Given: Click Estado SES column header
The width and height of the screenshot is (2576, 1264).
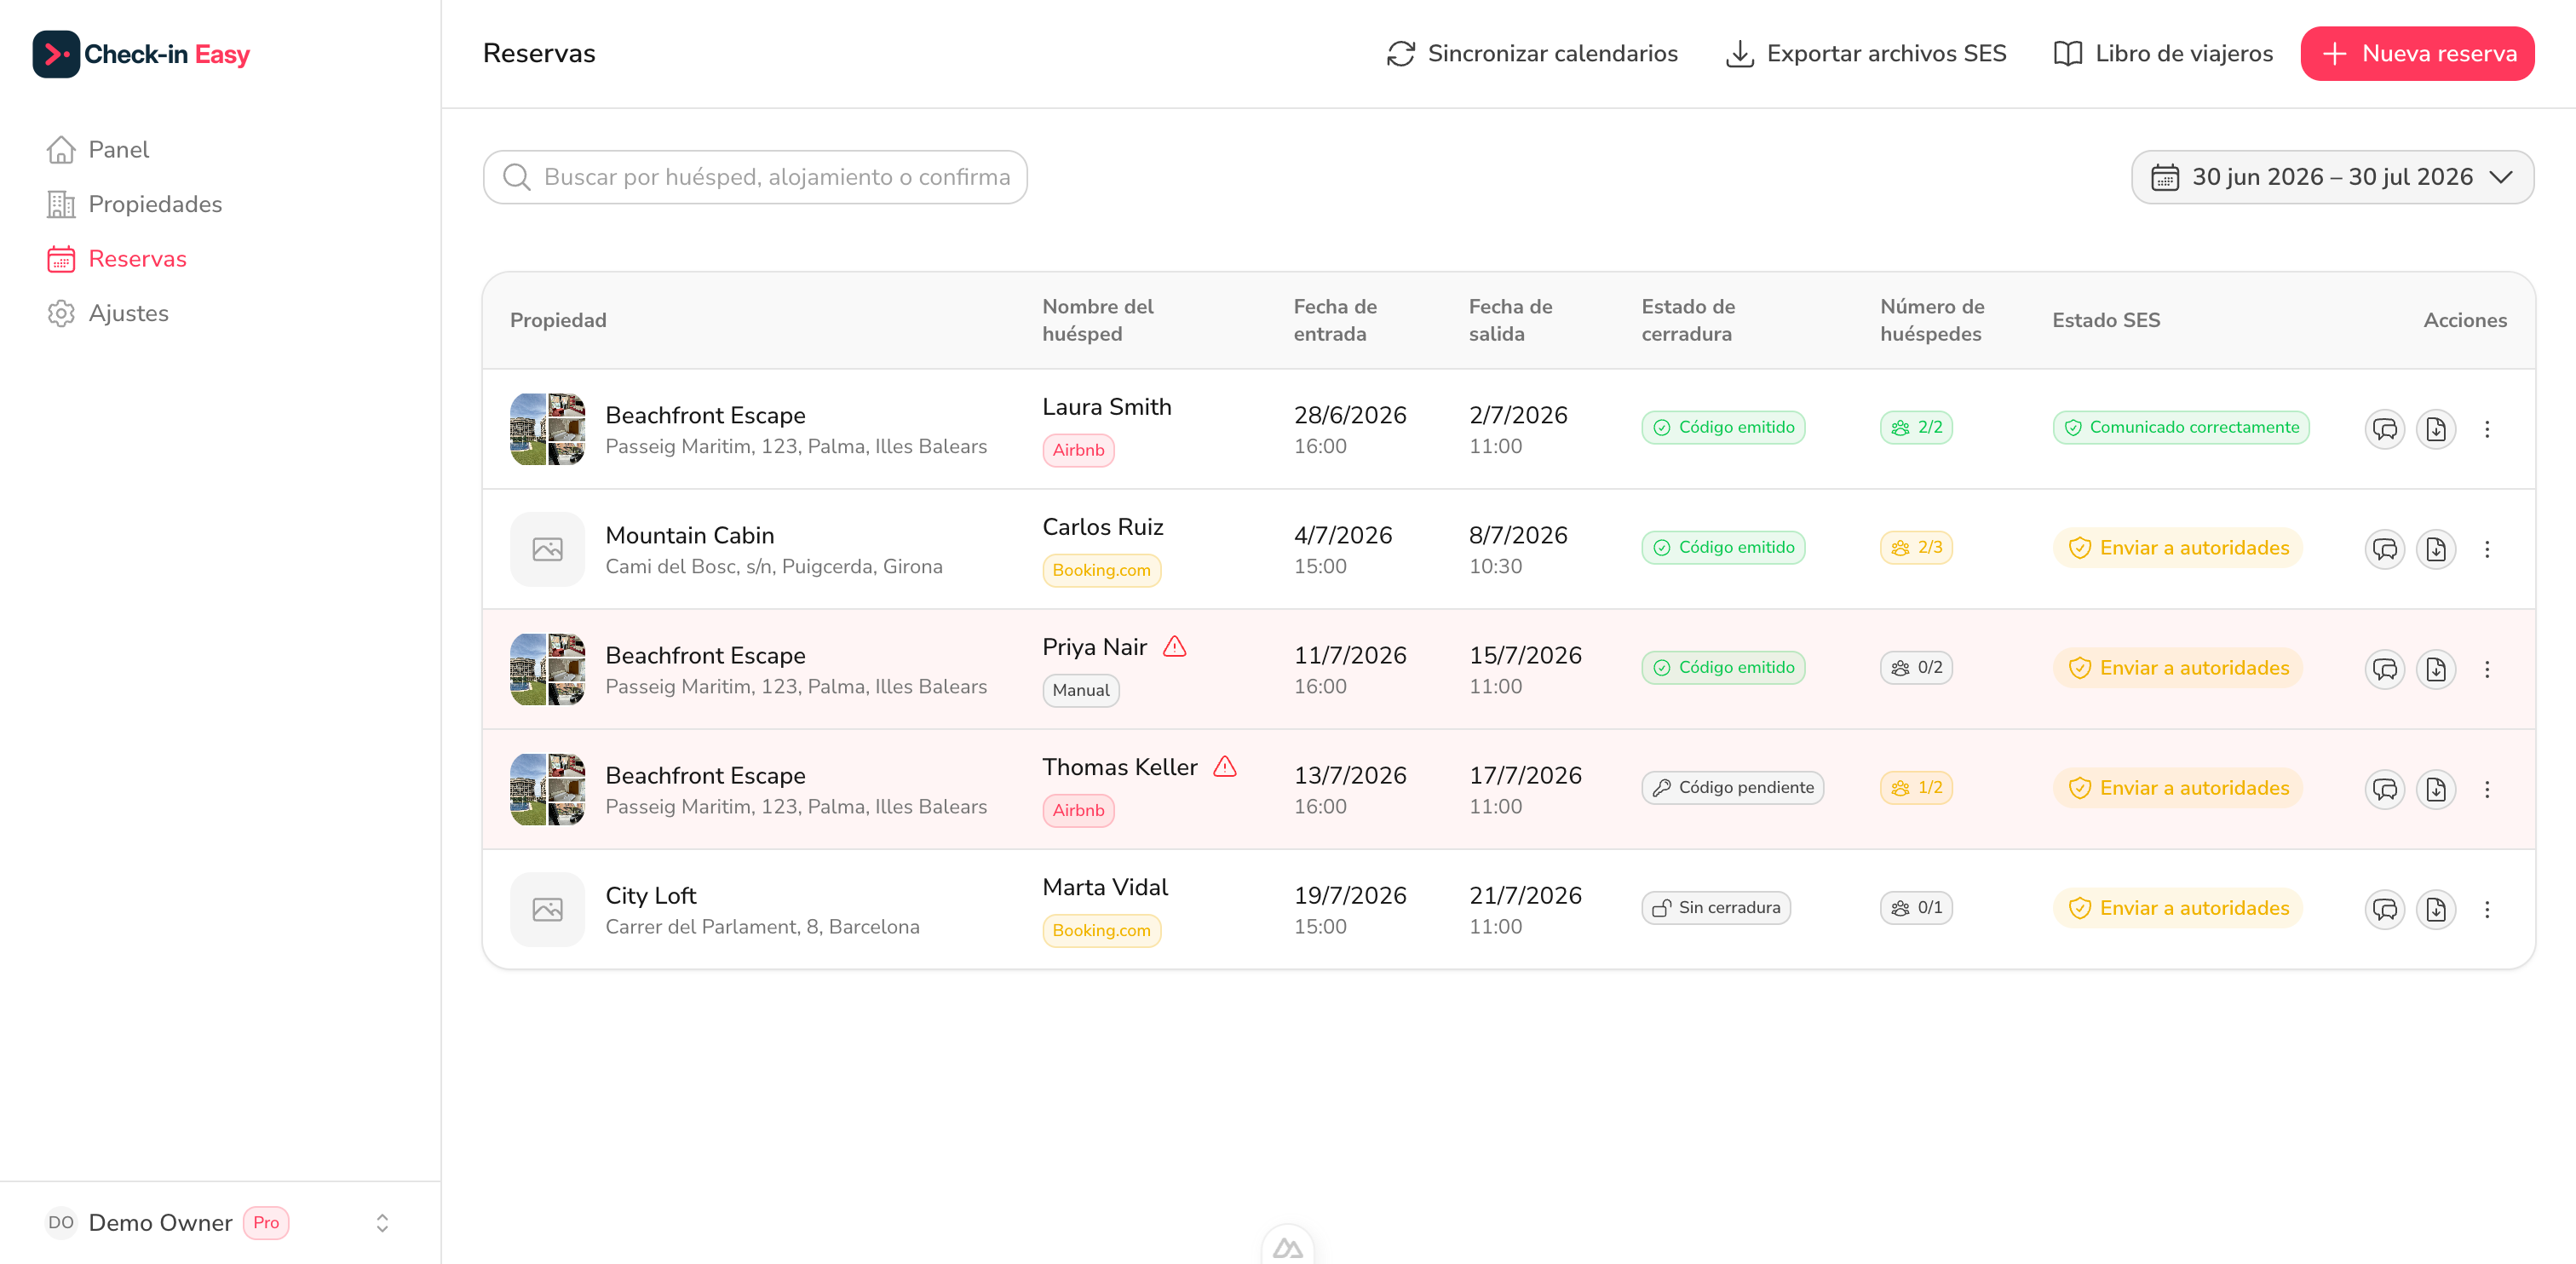Looking at the screenshot, I should tap(2106, 320).
